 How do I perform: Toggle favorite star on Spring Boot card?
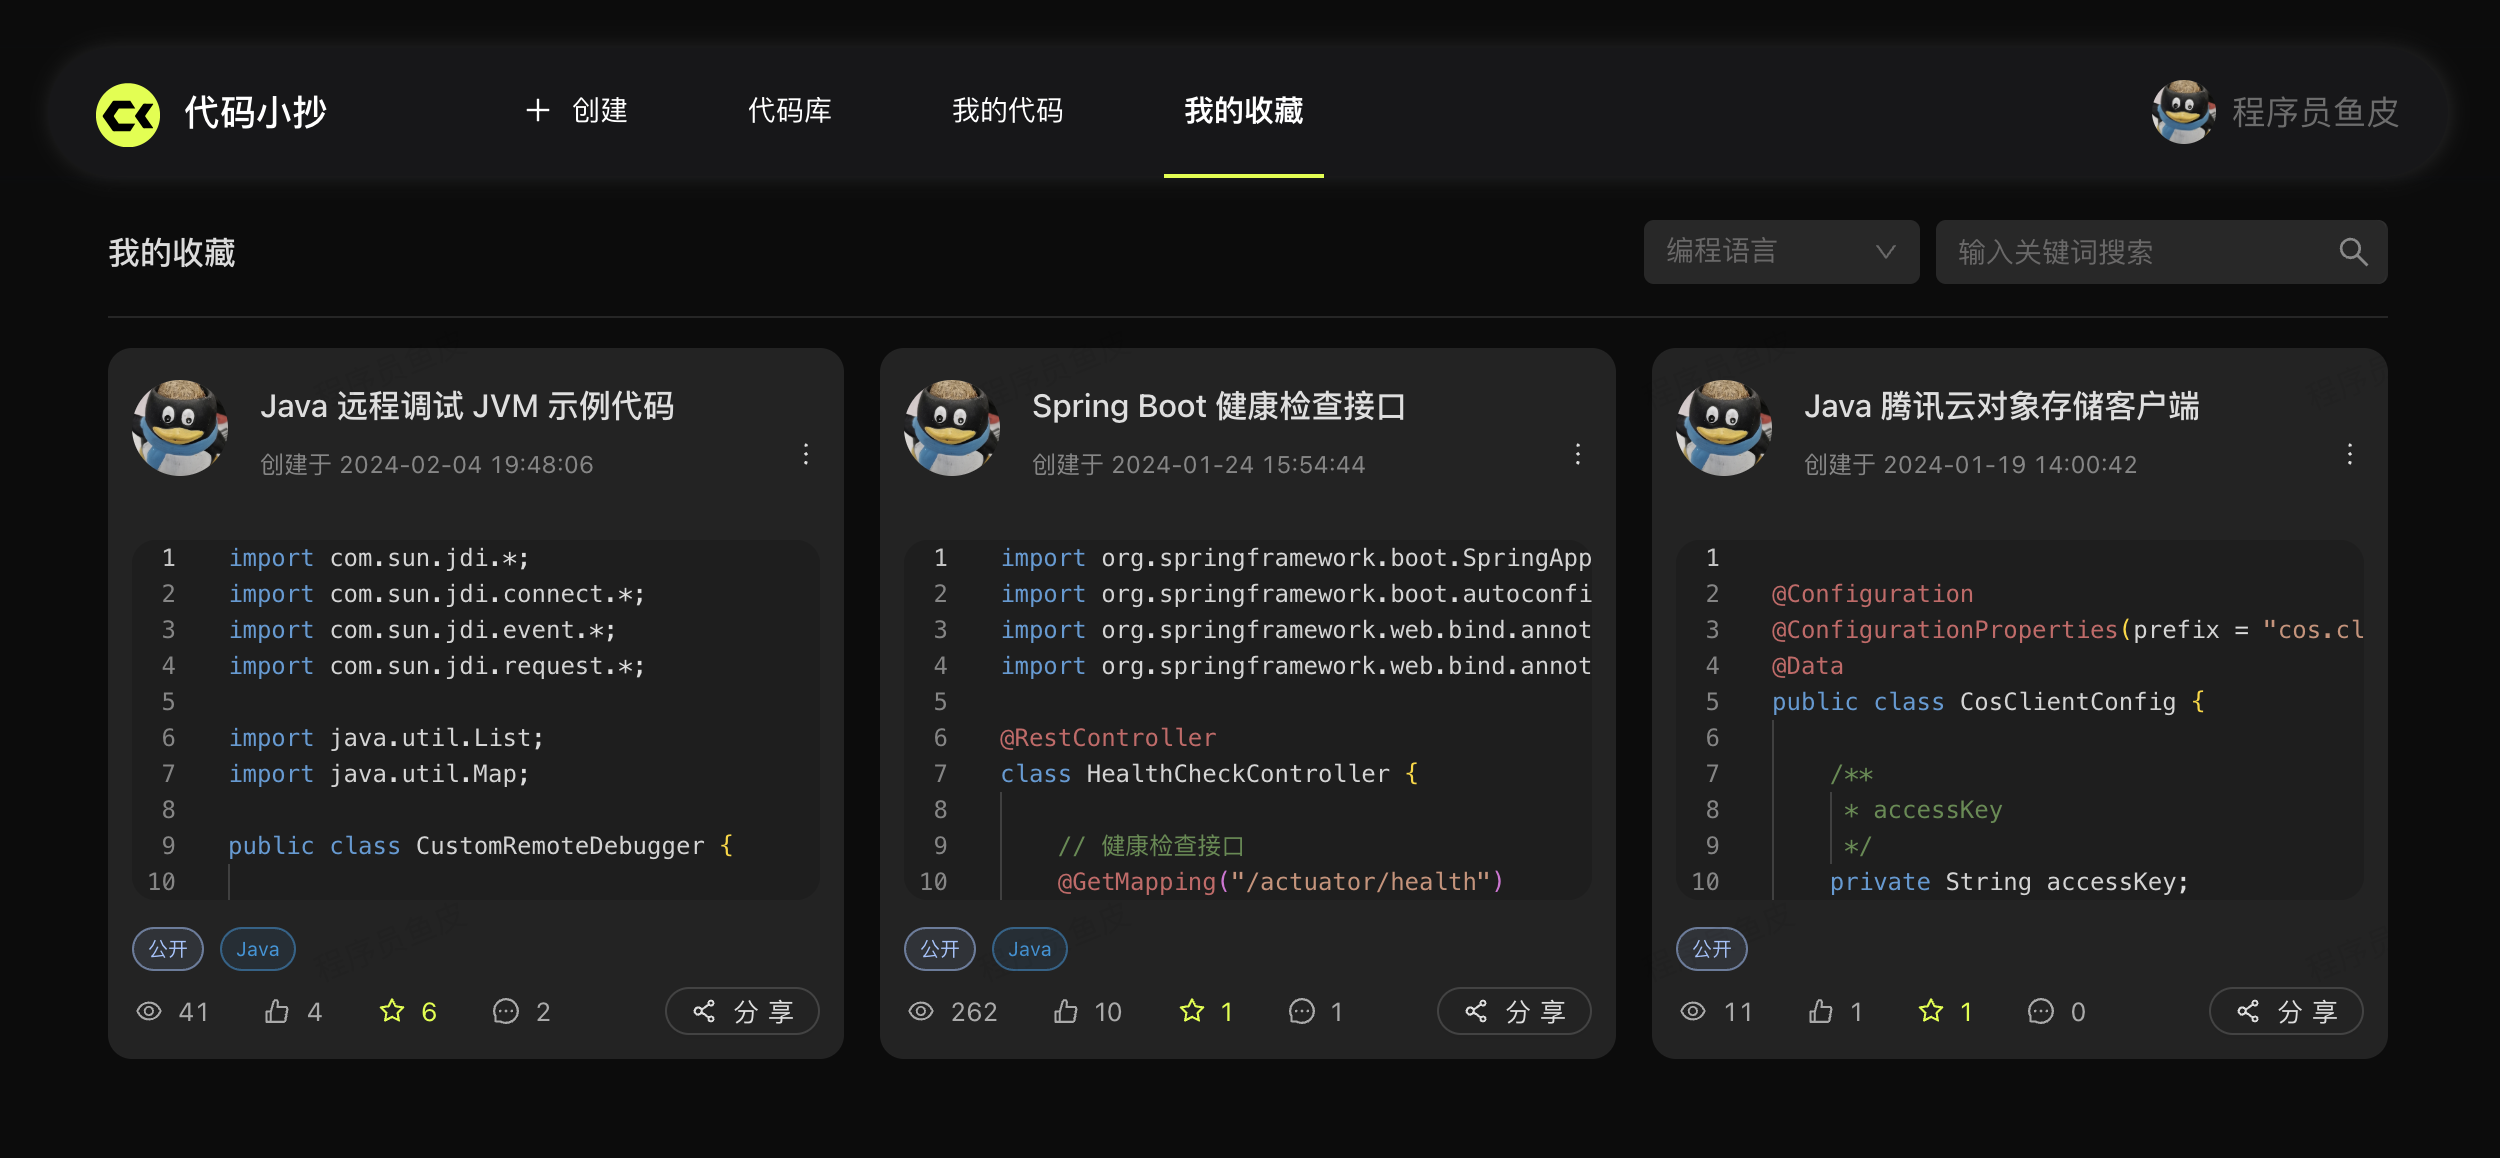[1191, 1011]
